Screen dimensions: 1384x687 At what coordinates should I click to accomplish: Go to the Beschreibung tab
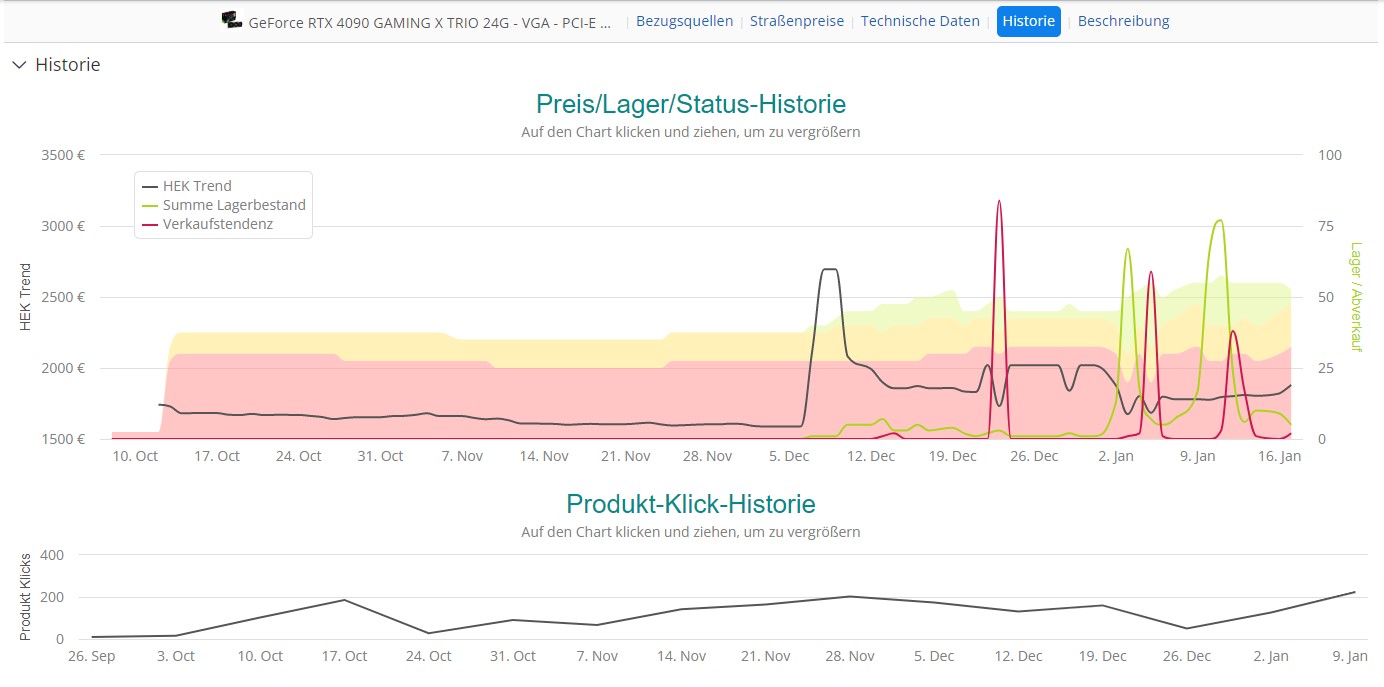[1123, 21]
